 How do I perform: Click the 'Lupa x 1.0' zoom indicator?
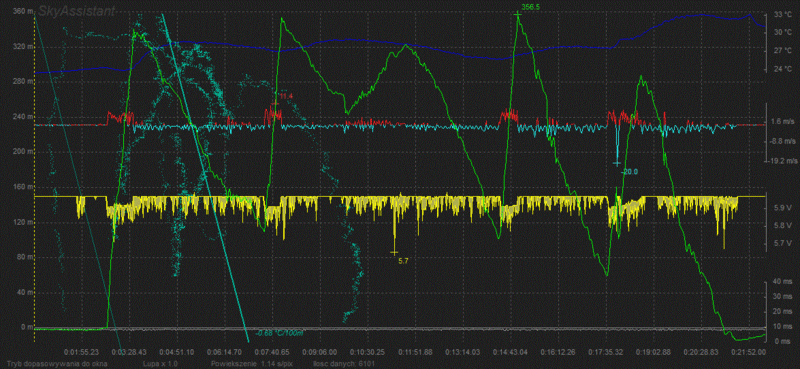(161, 364)
